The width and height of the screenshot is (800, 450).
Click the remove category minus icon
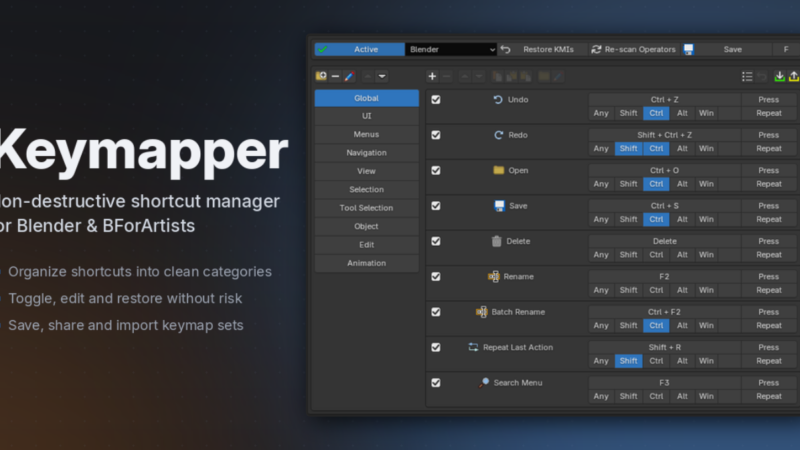[335, 76]
